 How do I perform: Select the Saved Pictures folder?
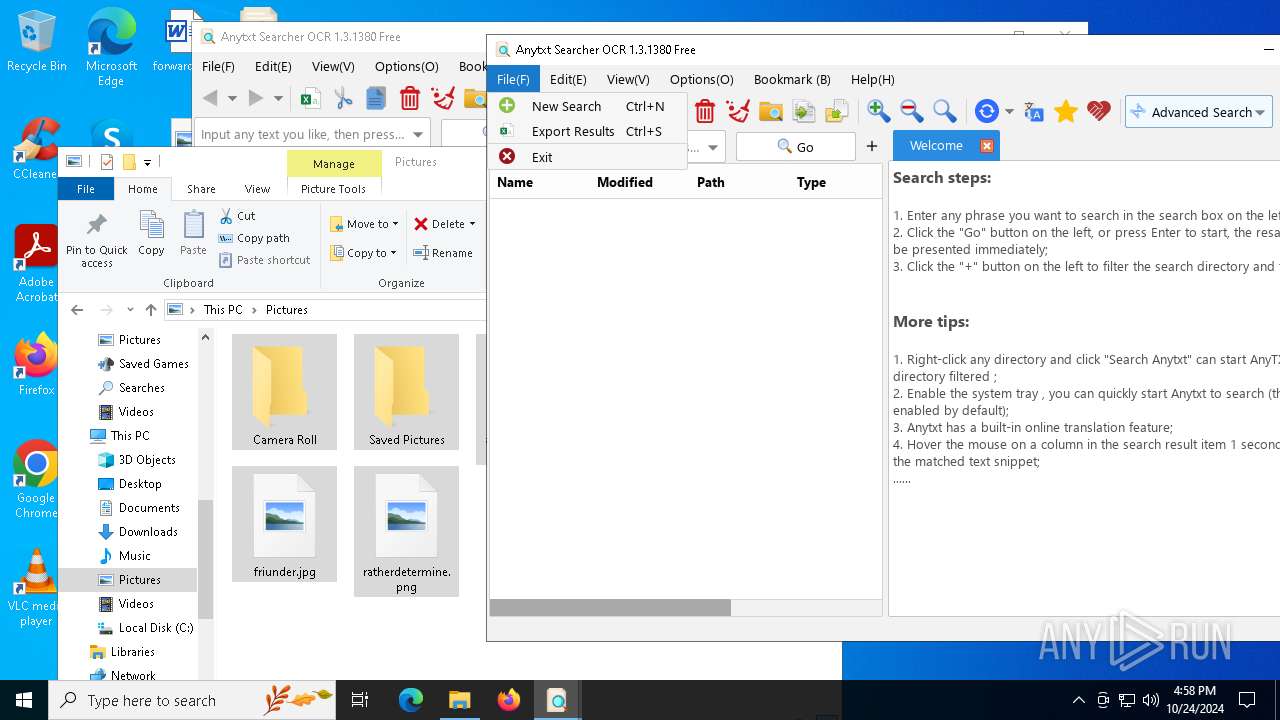pos(406,392)
